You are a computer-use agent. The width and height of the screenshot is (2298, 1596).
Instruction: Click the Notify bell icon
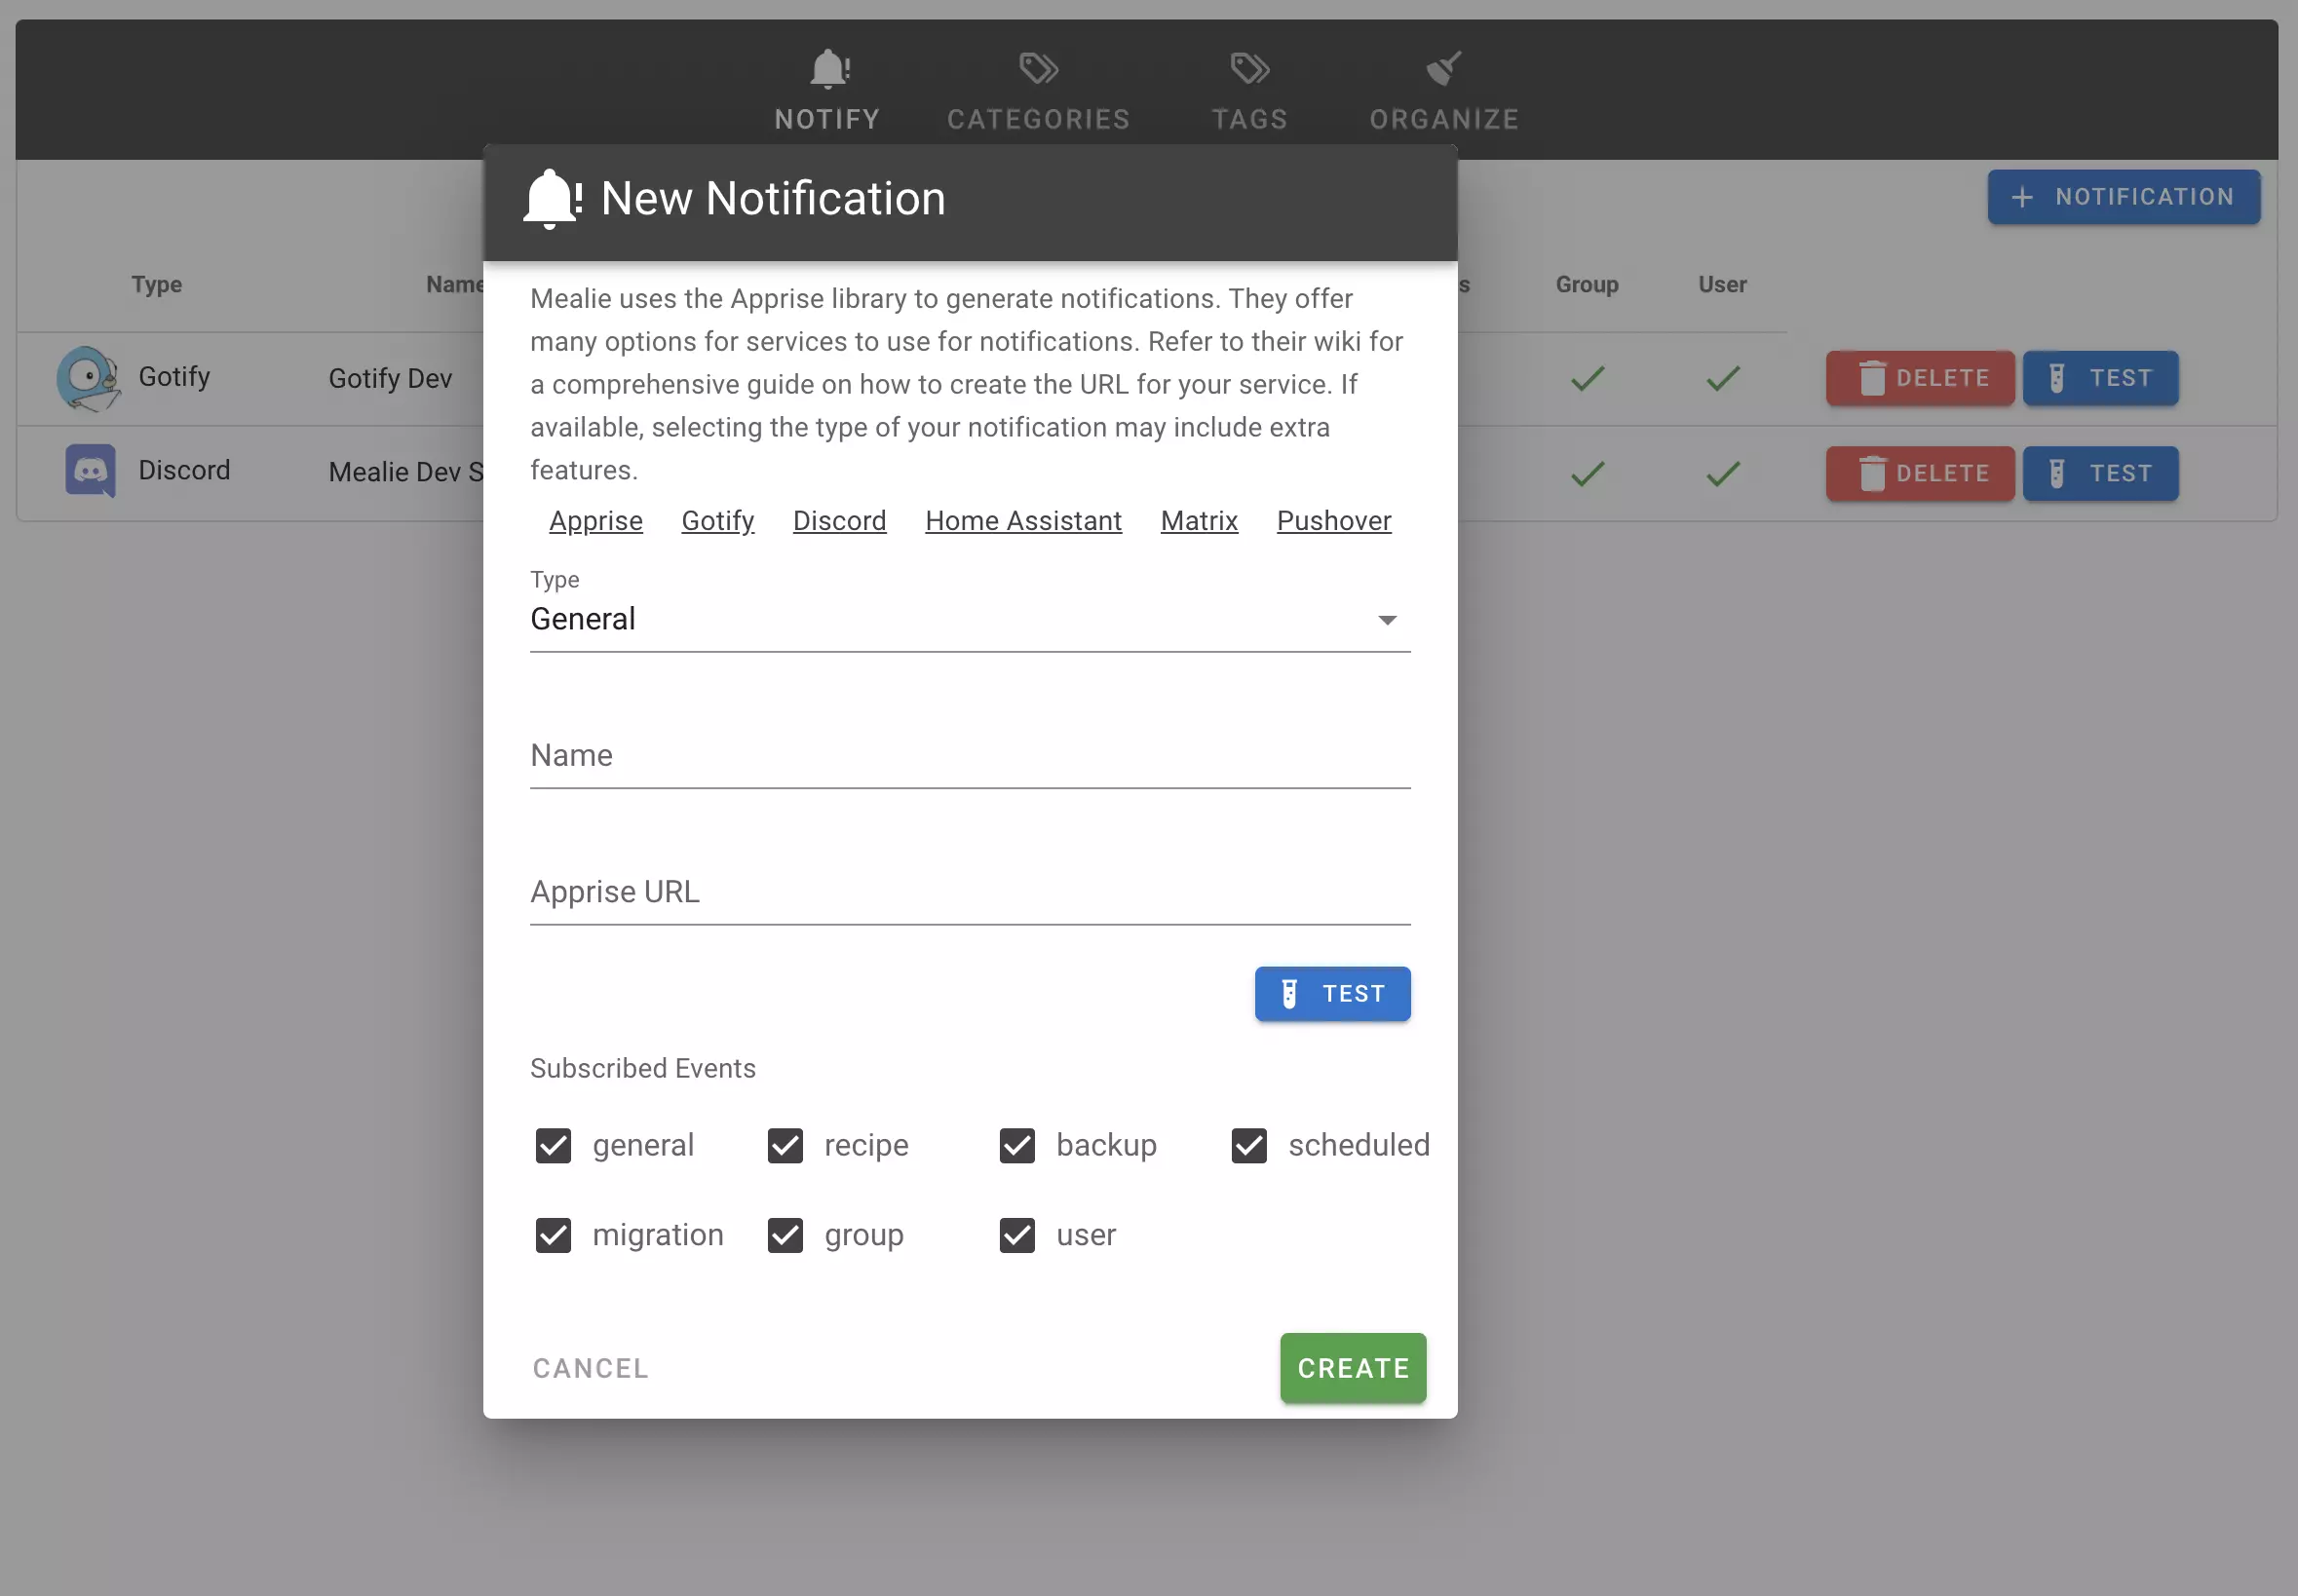[x=829, y=69]
